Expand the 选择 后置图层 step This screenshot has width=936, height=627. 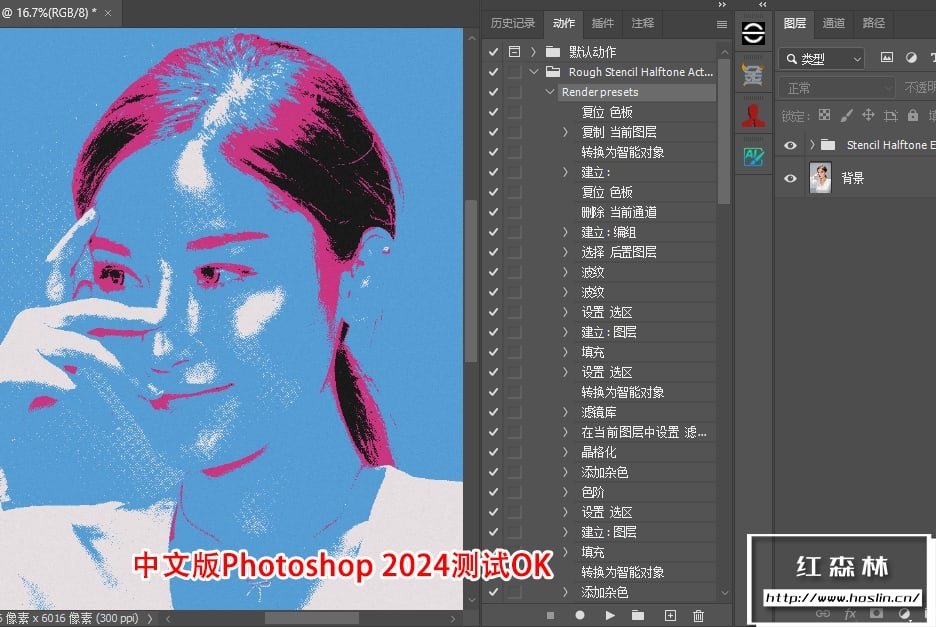pos(565,252)
